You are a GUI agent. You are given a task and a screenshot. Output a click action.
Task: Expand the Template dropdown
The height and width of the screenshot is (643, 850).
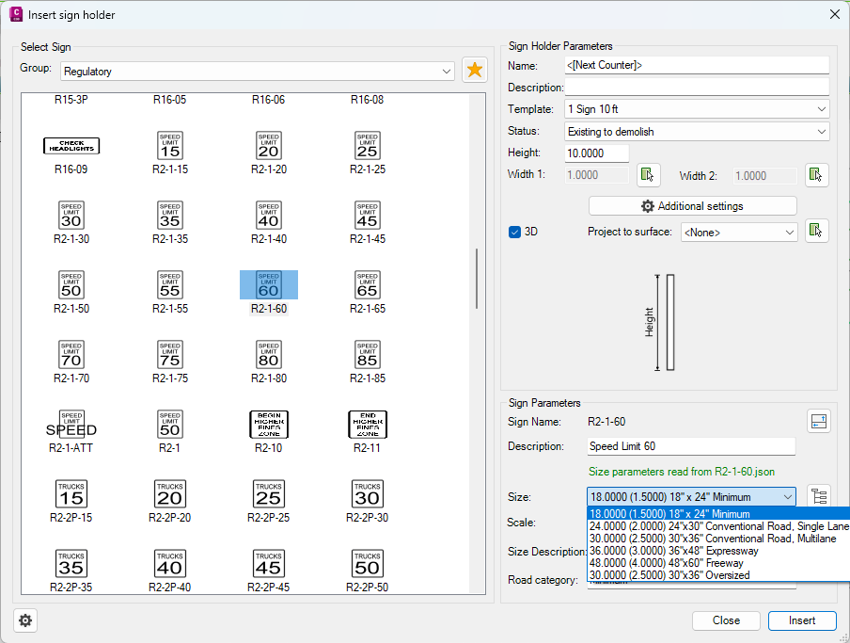click(x=697, y=109)
